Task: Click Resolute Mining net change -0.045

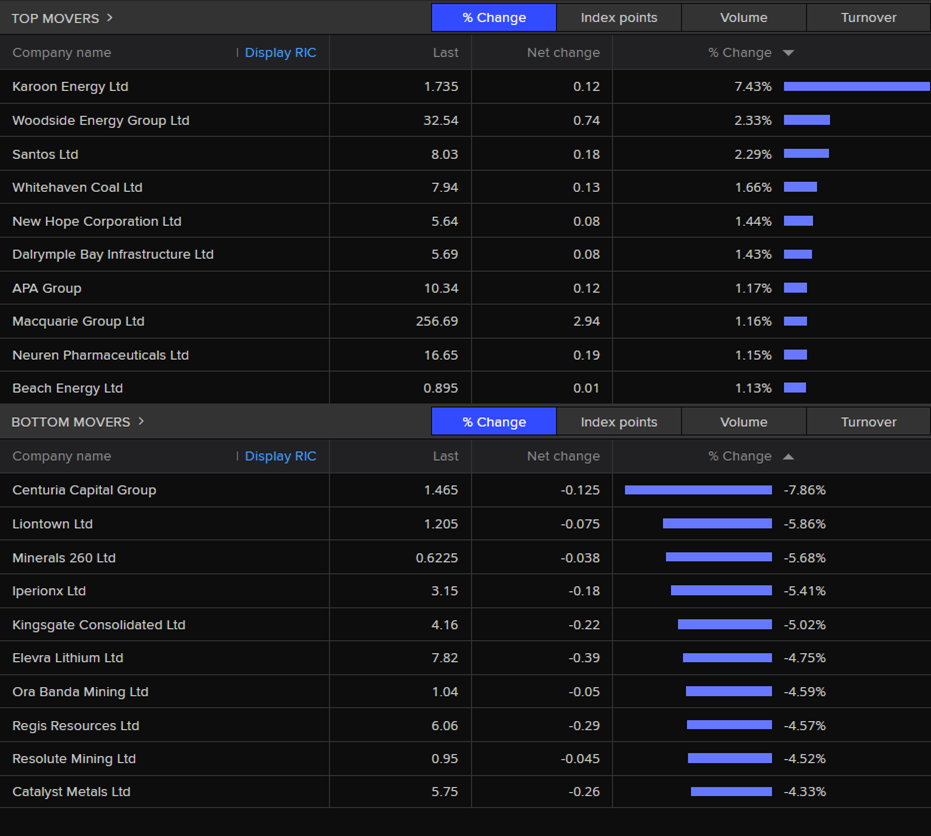Action: point(580,759)
